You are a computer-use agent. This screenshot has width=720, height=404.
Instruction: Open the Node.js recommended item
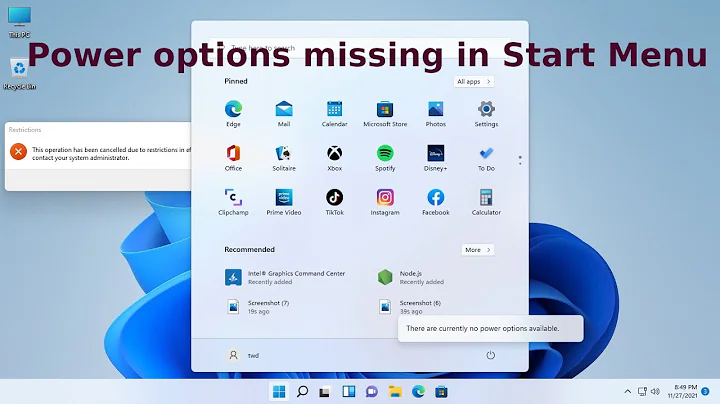(x=411, y=277)
